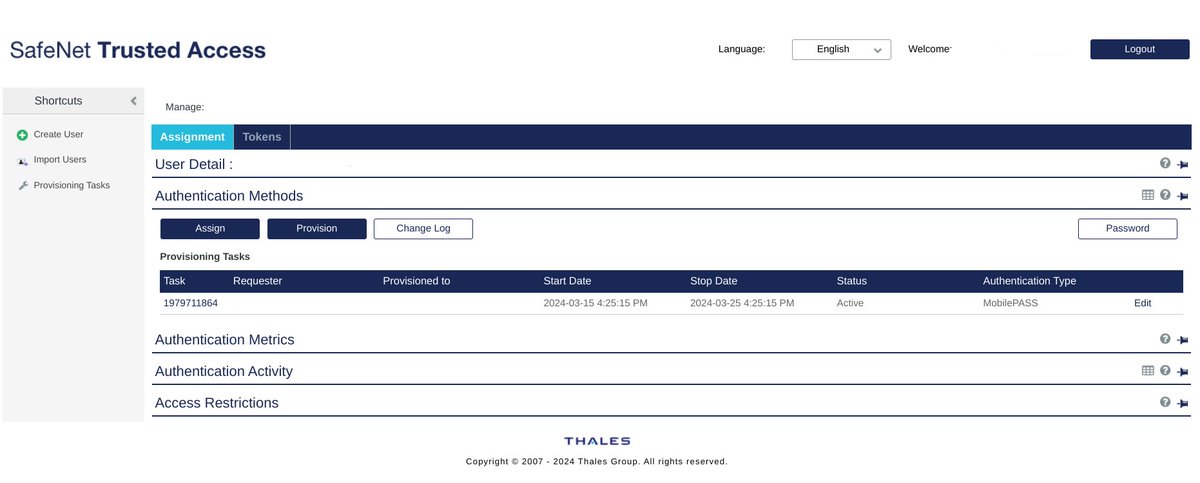Switch to the Assignment tab

192,137
